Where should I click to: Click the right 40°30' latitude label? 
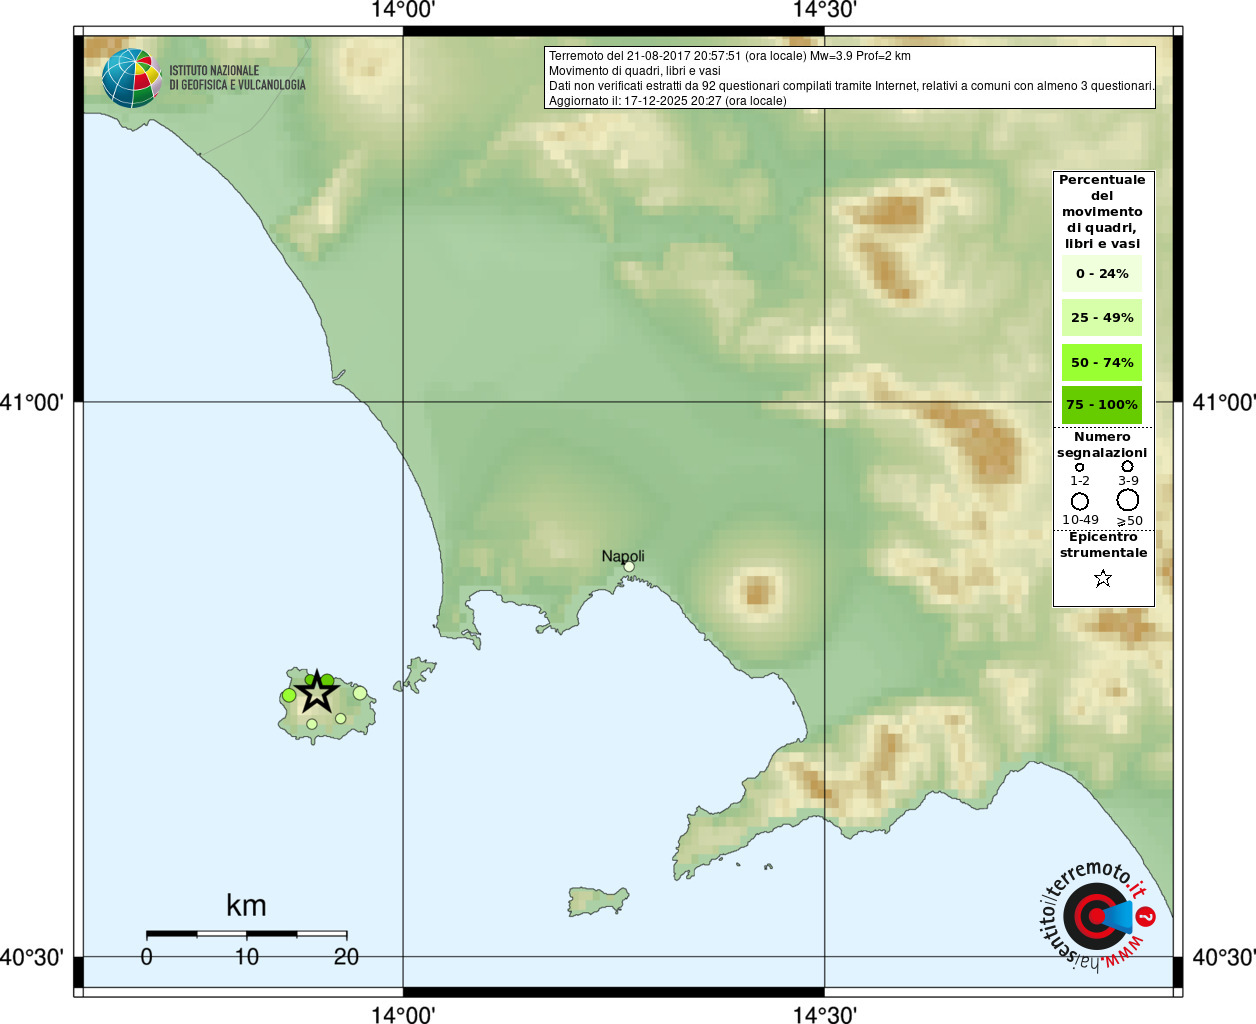[x=1224, y=957]
